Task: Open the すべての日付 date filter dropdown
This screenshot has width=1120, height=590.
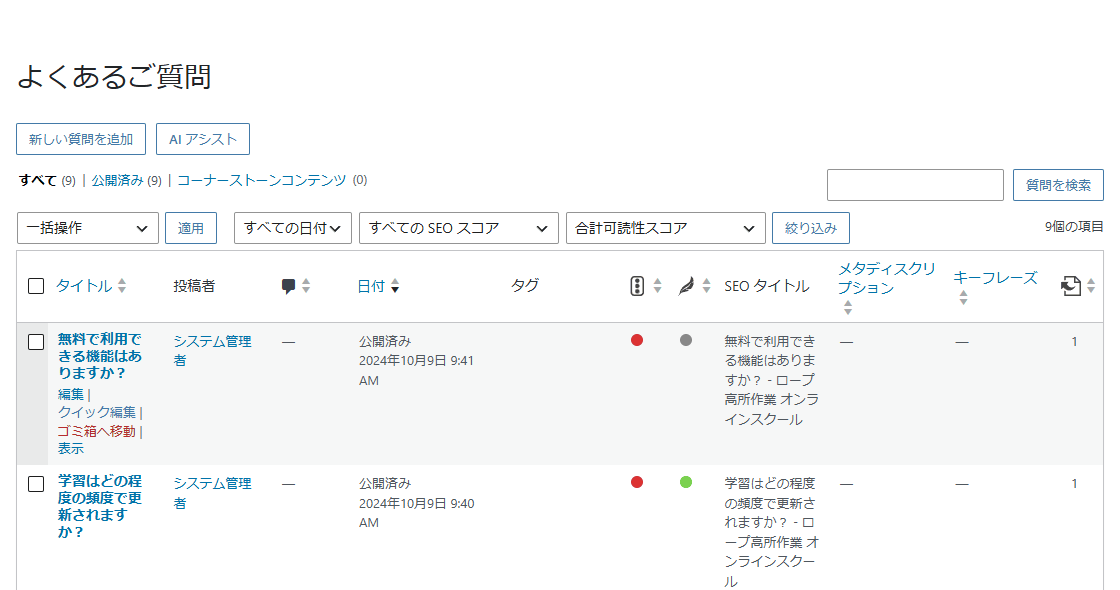Action: pos(293,228)
